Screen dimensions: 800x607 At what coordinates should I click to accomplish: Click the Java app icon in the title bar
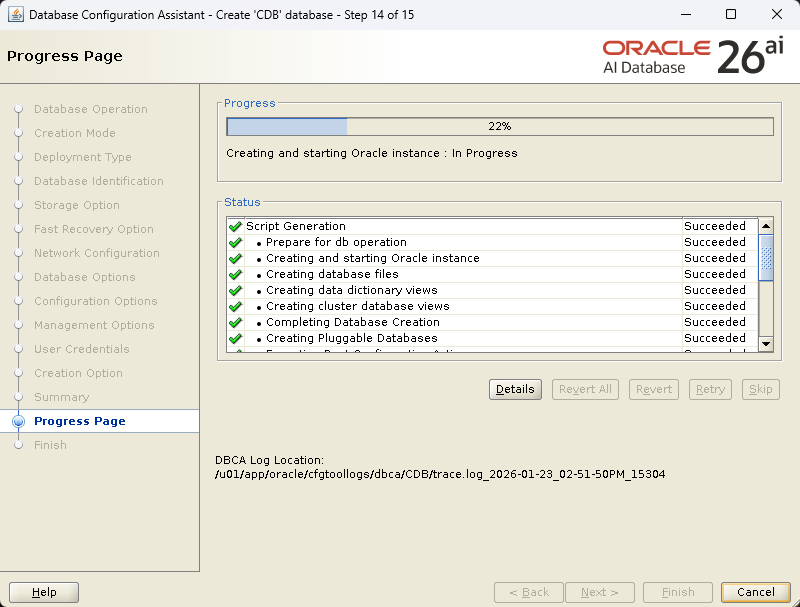pyautogui.click(x=15, y=14)
